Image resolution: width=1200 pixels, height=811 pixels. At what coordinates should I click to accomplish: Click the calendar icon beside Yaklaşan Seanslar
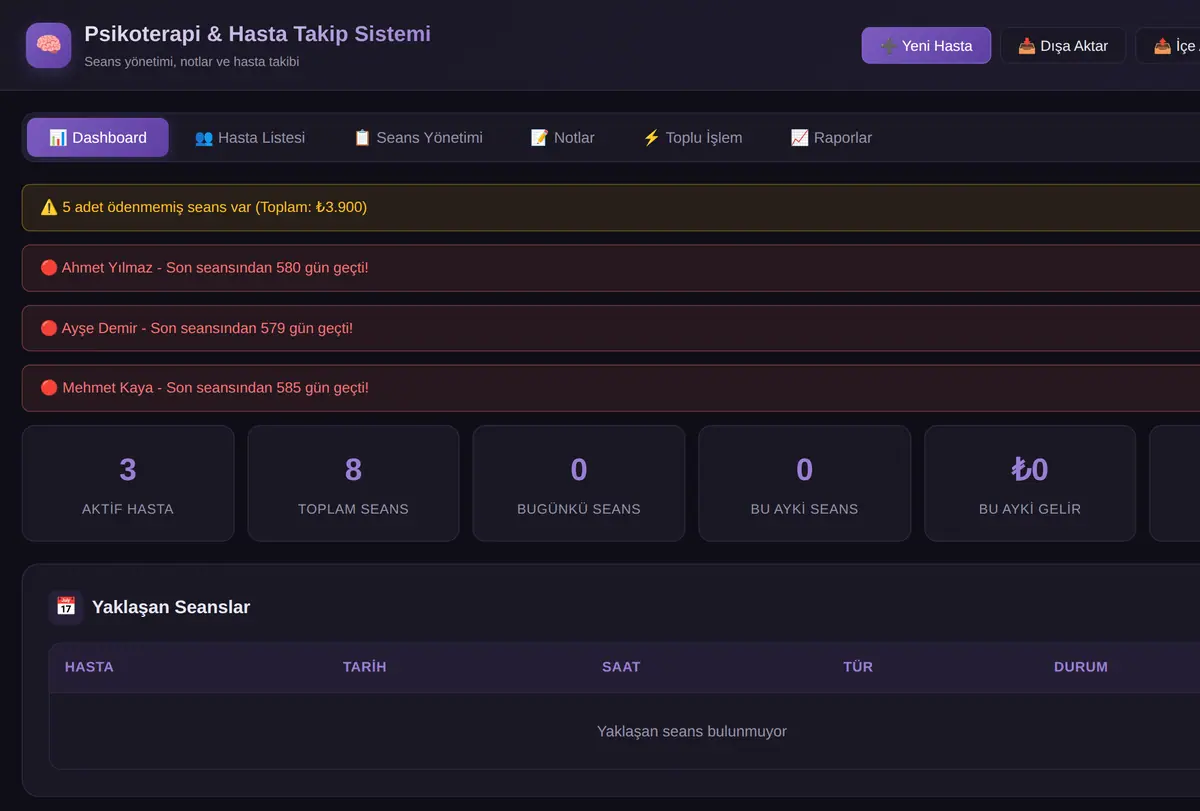pyautogui.click(x=66, y=607)
